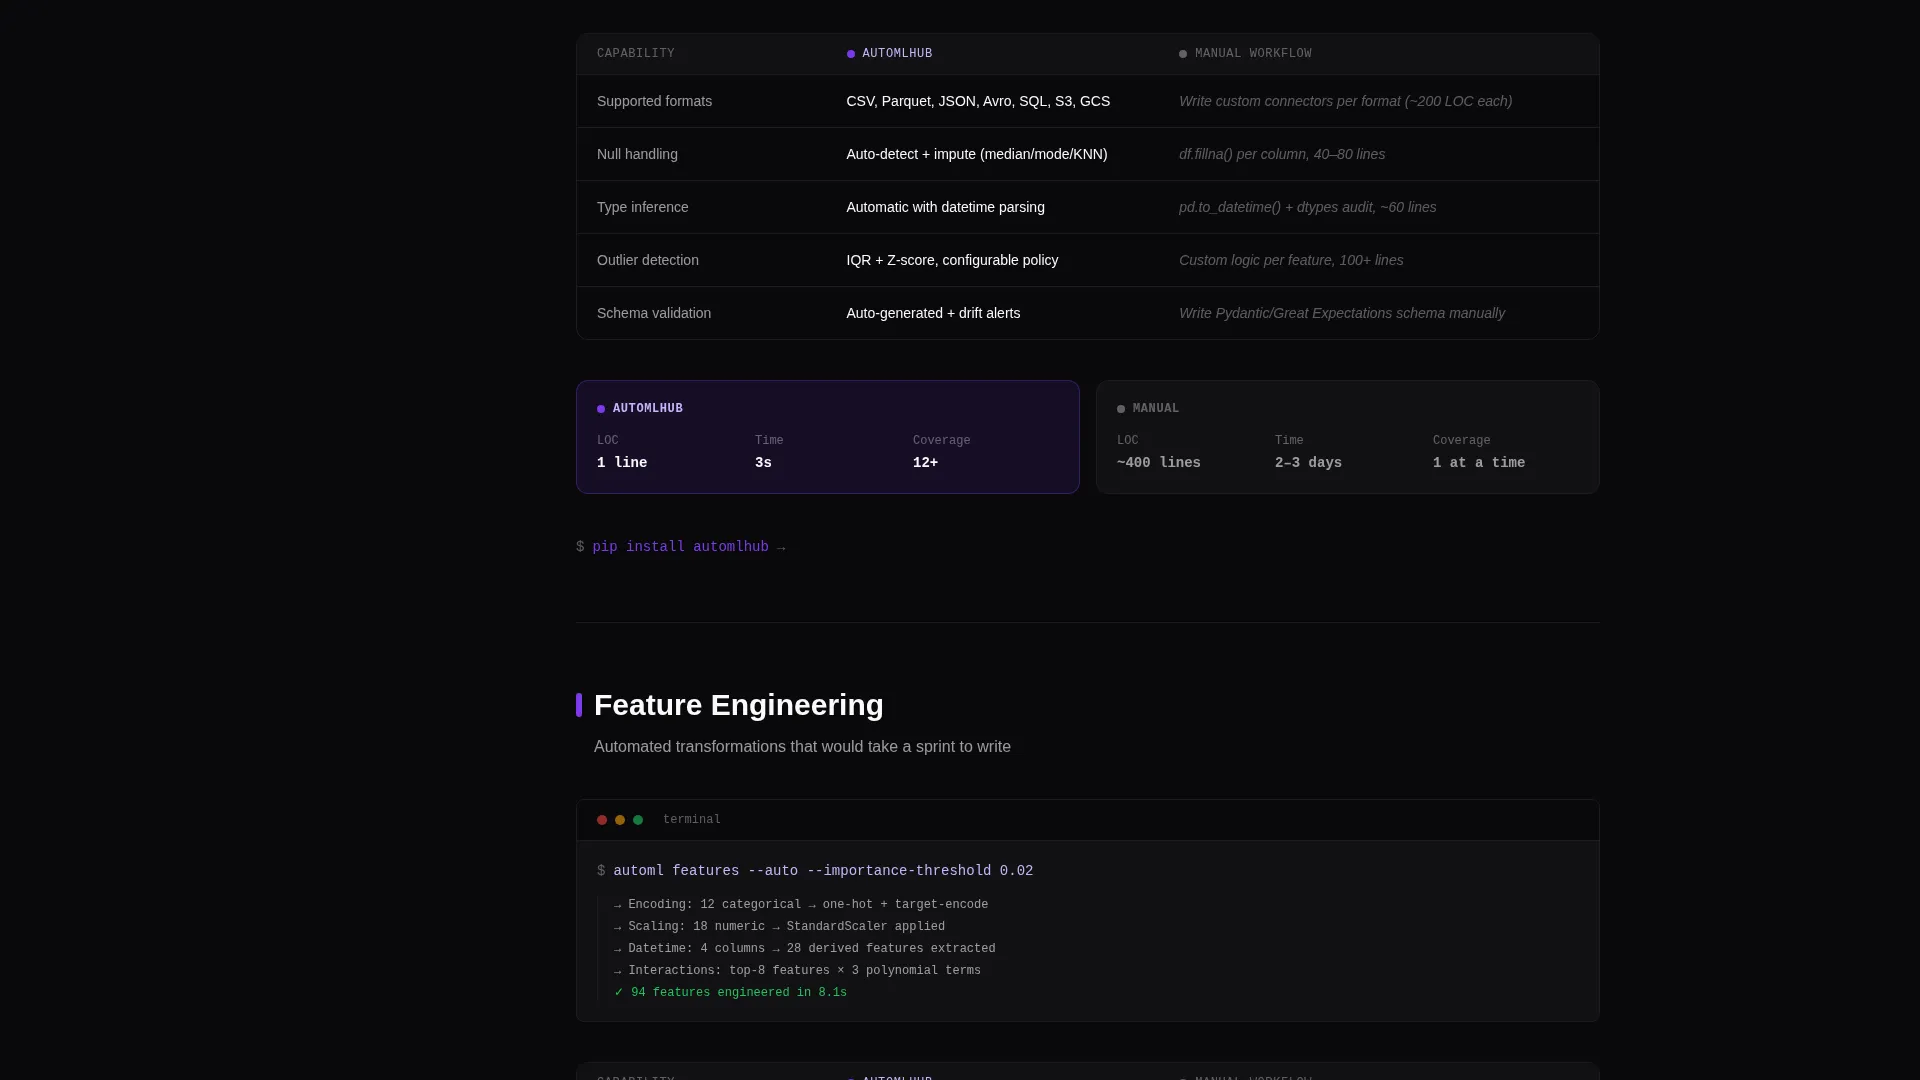Click the '12+' Coverage value
Viewport: 1920px width, 1080px height.
(x=925, y=463)
